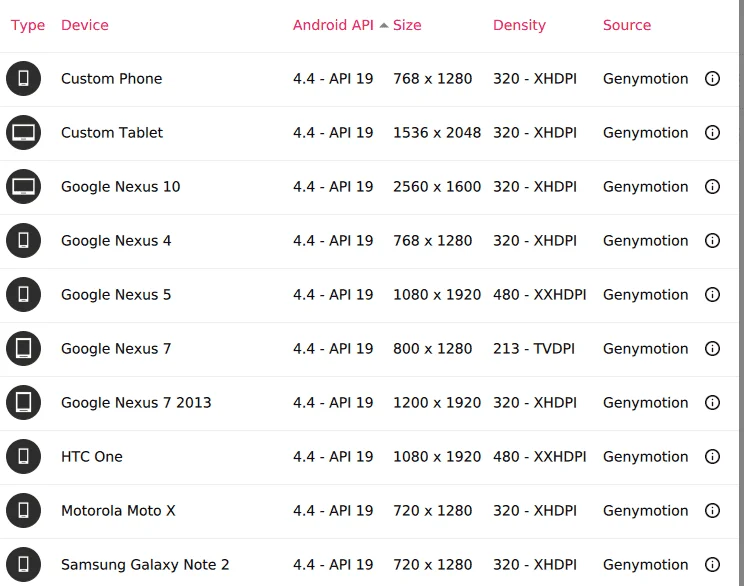Screen dimensions: 744x586
Task: Select the Google Nexus 10 device name
Action: click(x=121, y=186)
